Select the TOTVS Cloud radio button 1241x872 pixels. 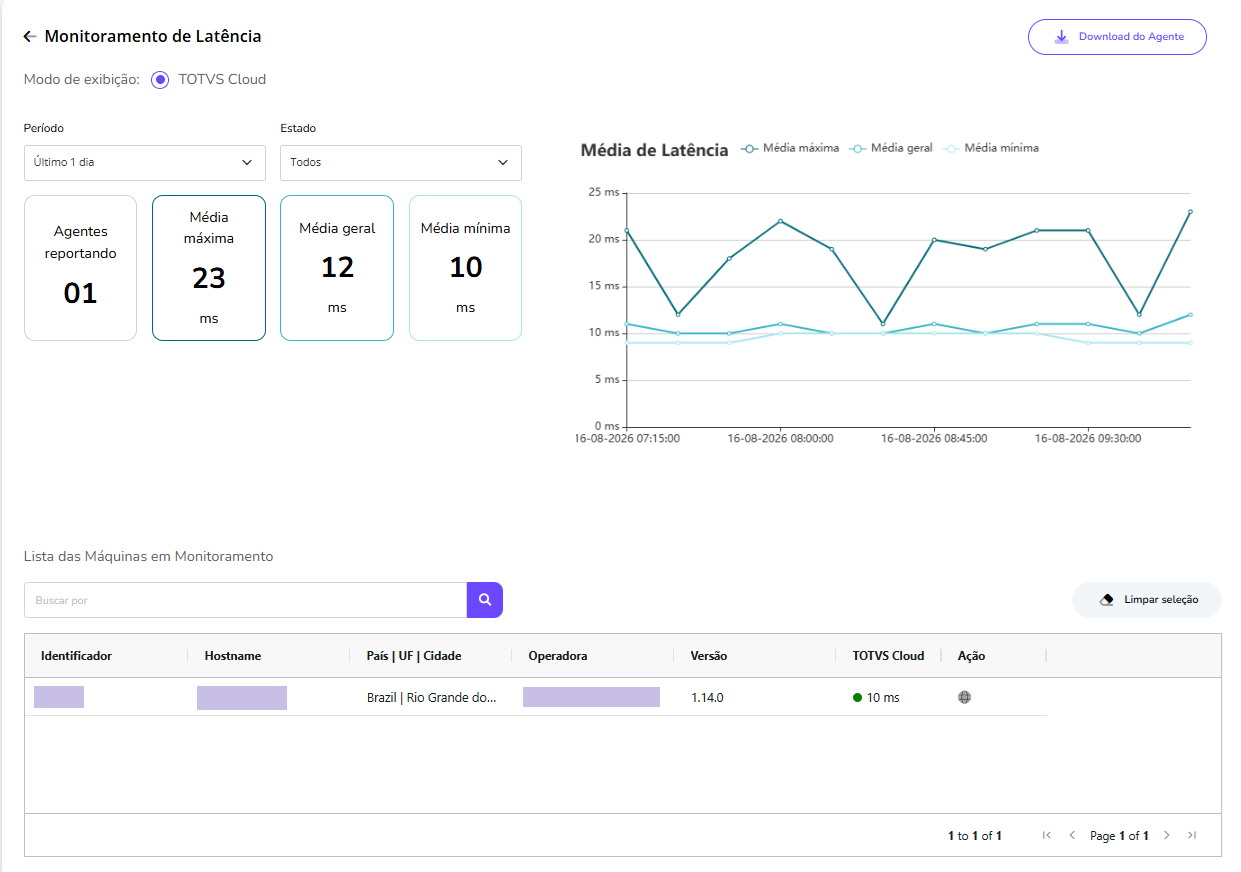[x=160, y=80]
